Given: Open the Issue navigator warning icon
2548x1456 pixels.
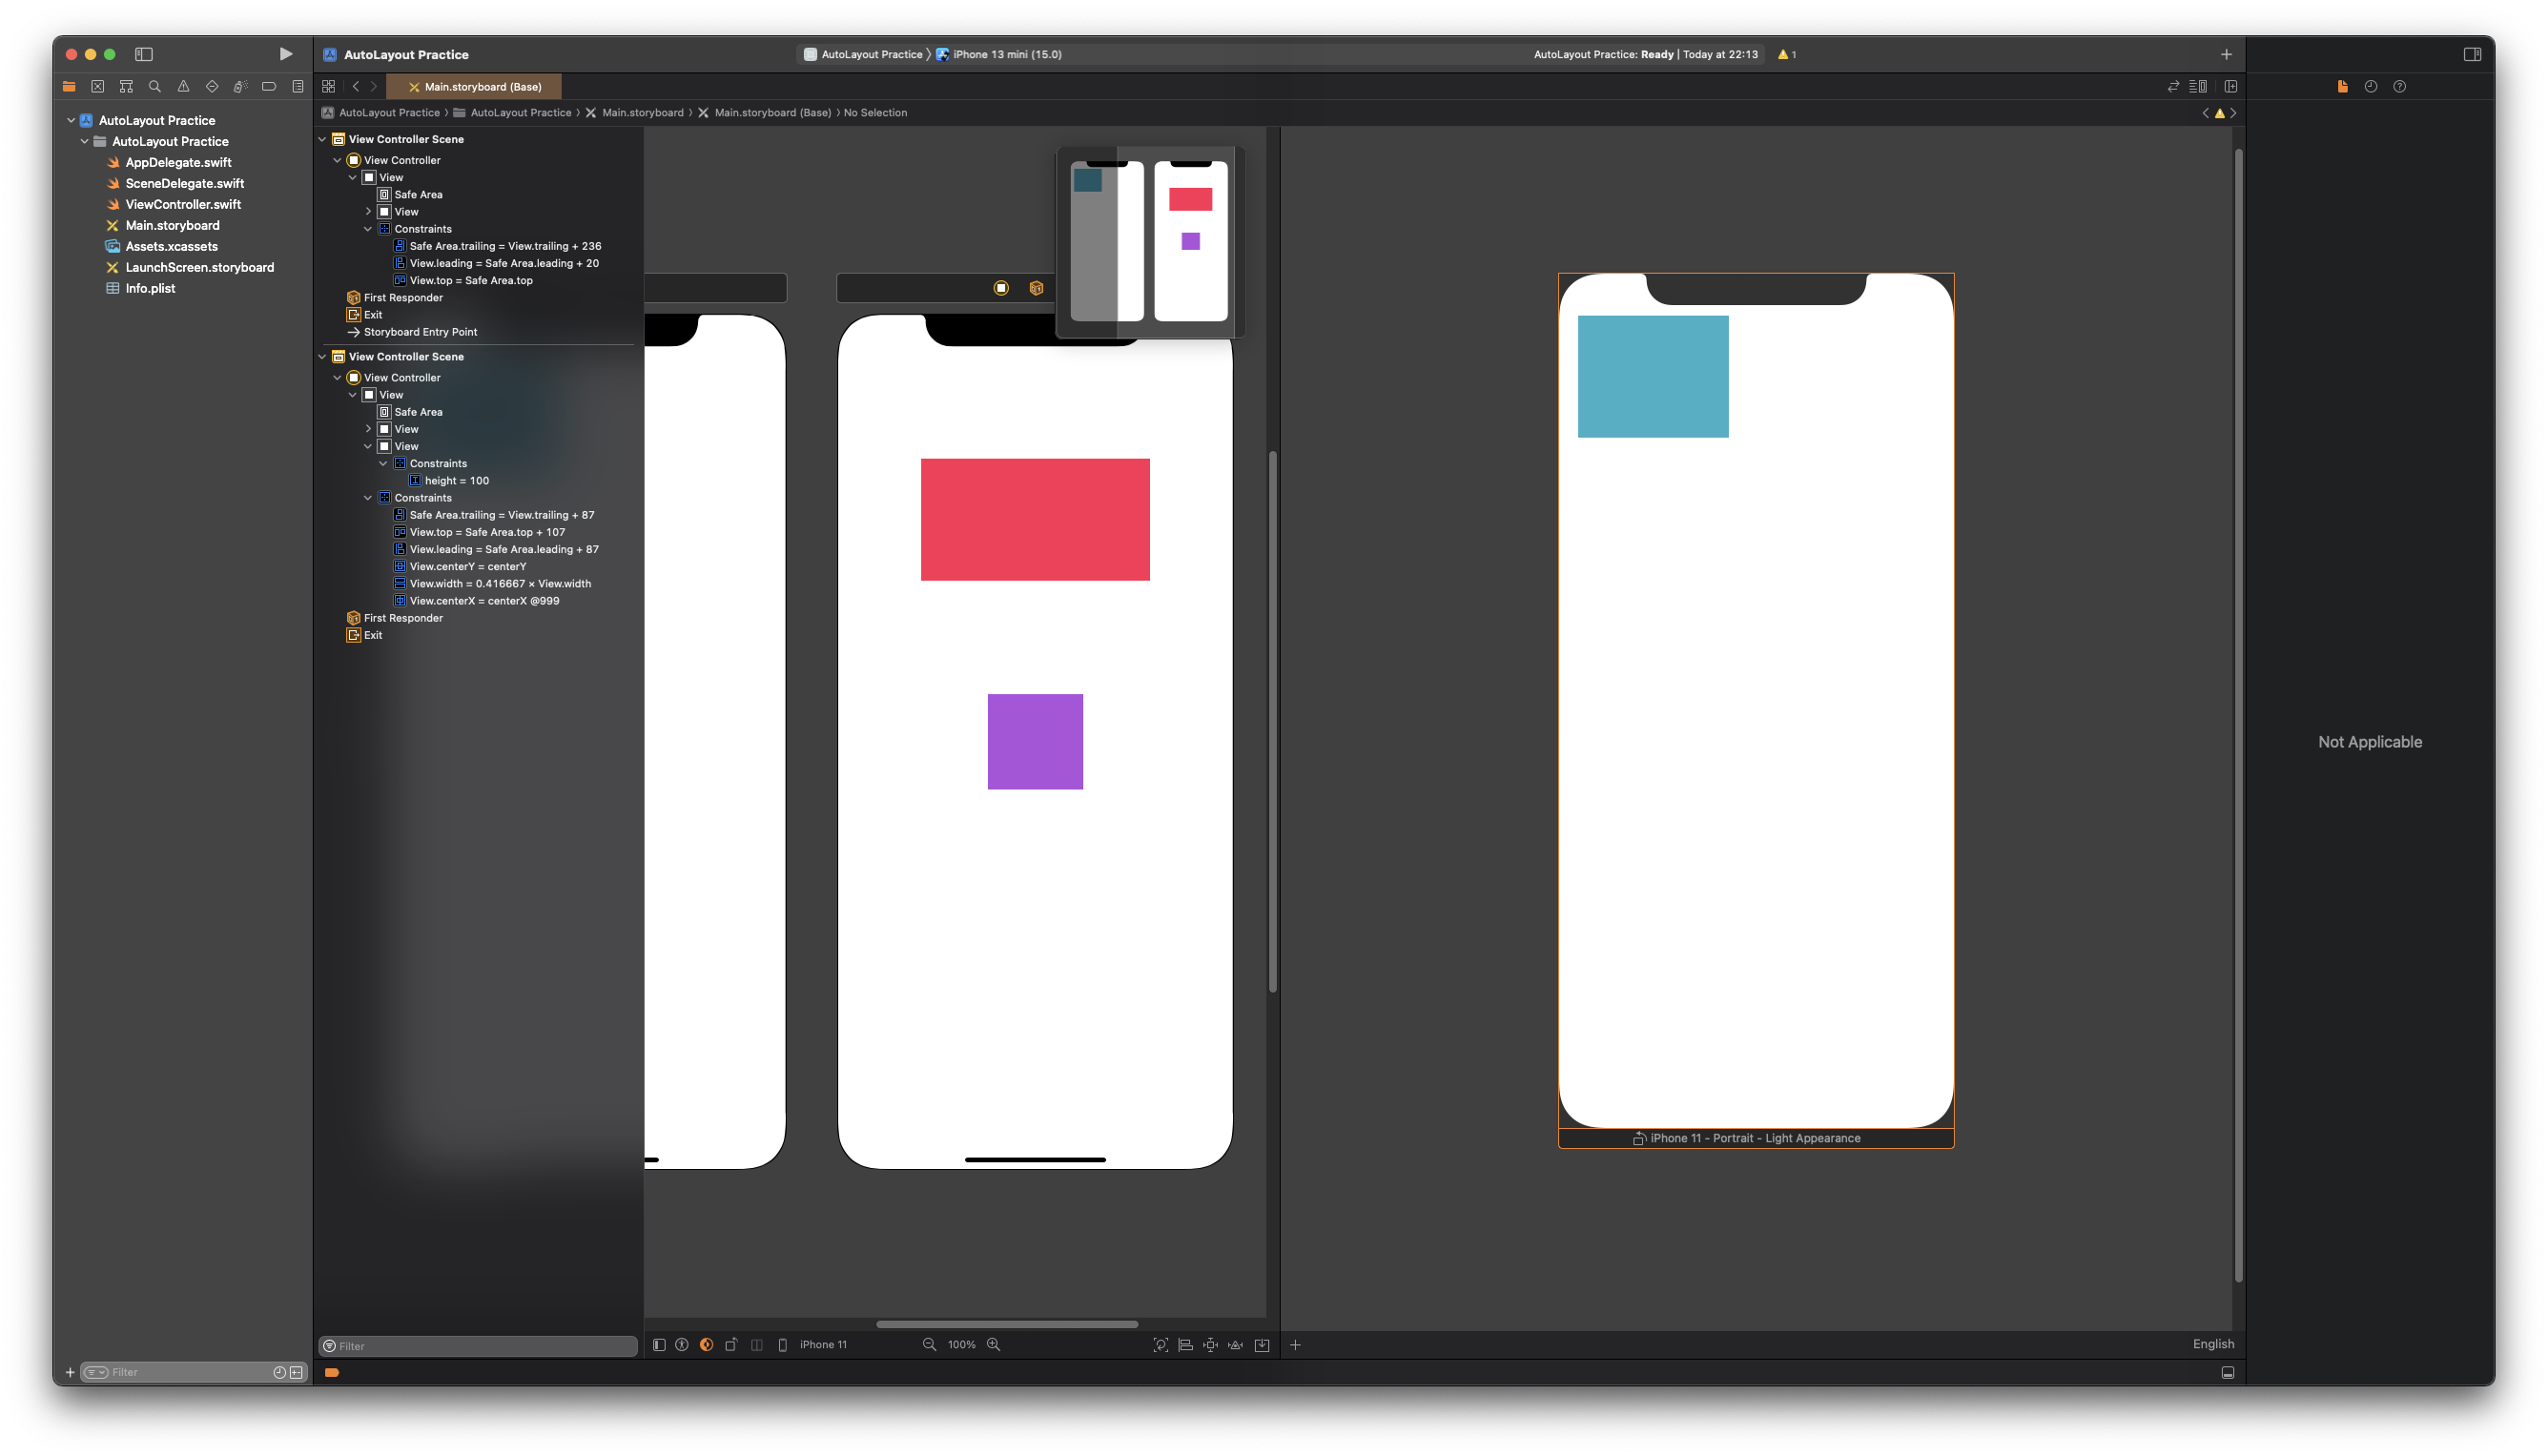Looking at the screenshot, I should pos(183,87).
